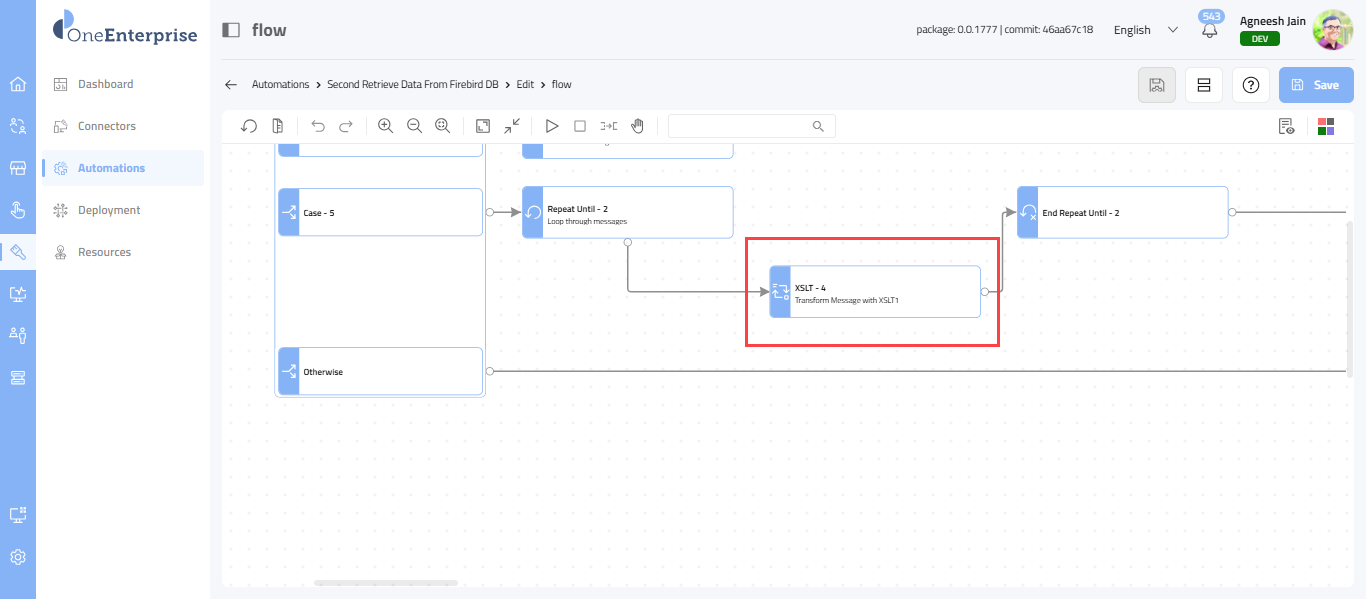Click the stop square icon in toolbar

click(580, 126)
